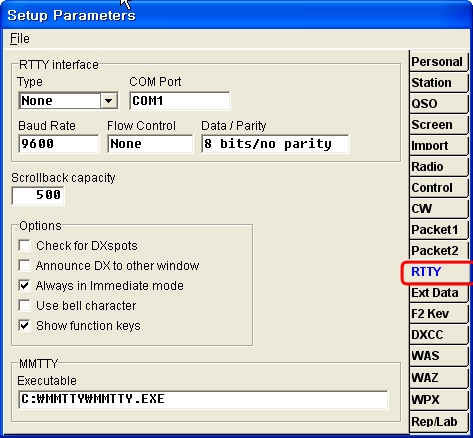Open the Ext Data tab
This screenshot has height=438, width=473.
tap(438, 293)
